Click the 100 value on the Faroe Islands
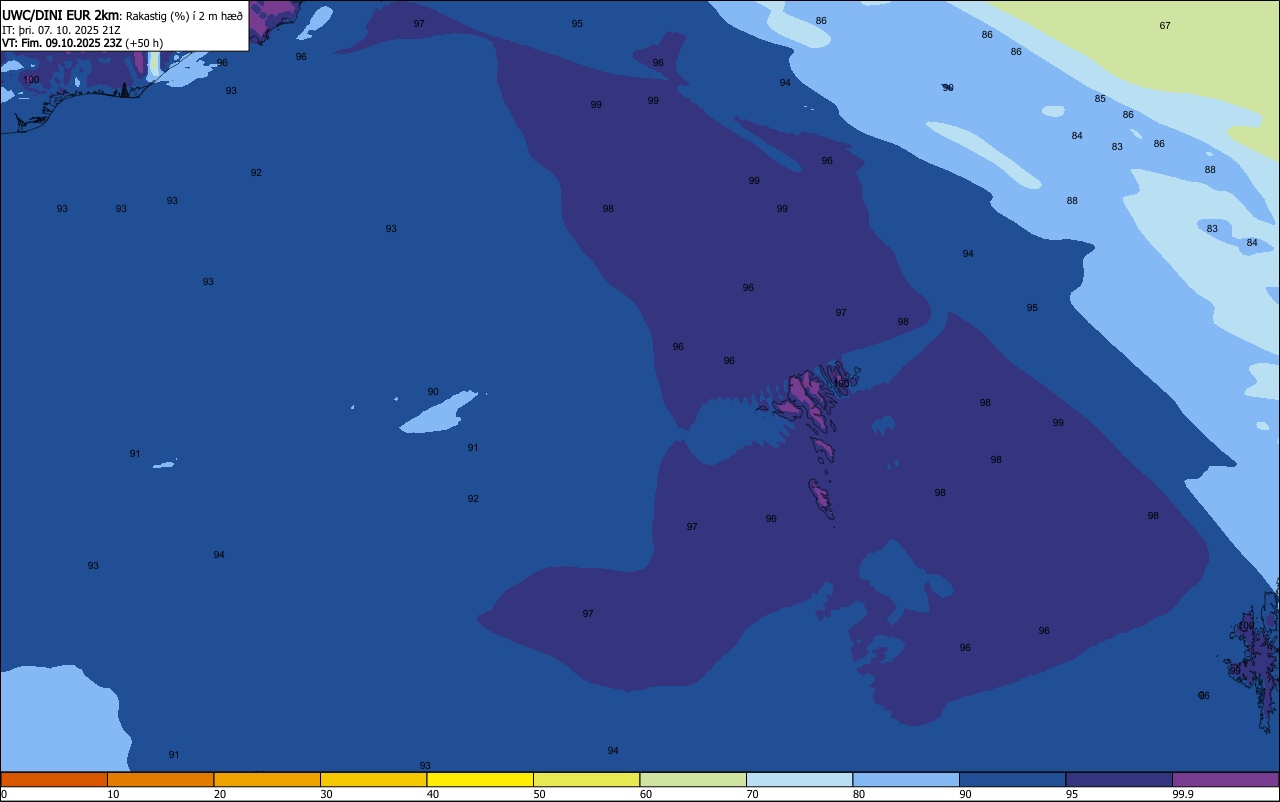The width and height of the screenshot is (1280, 802). [841, 383]
